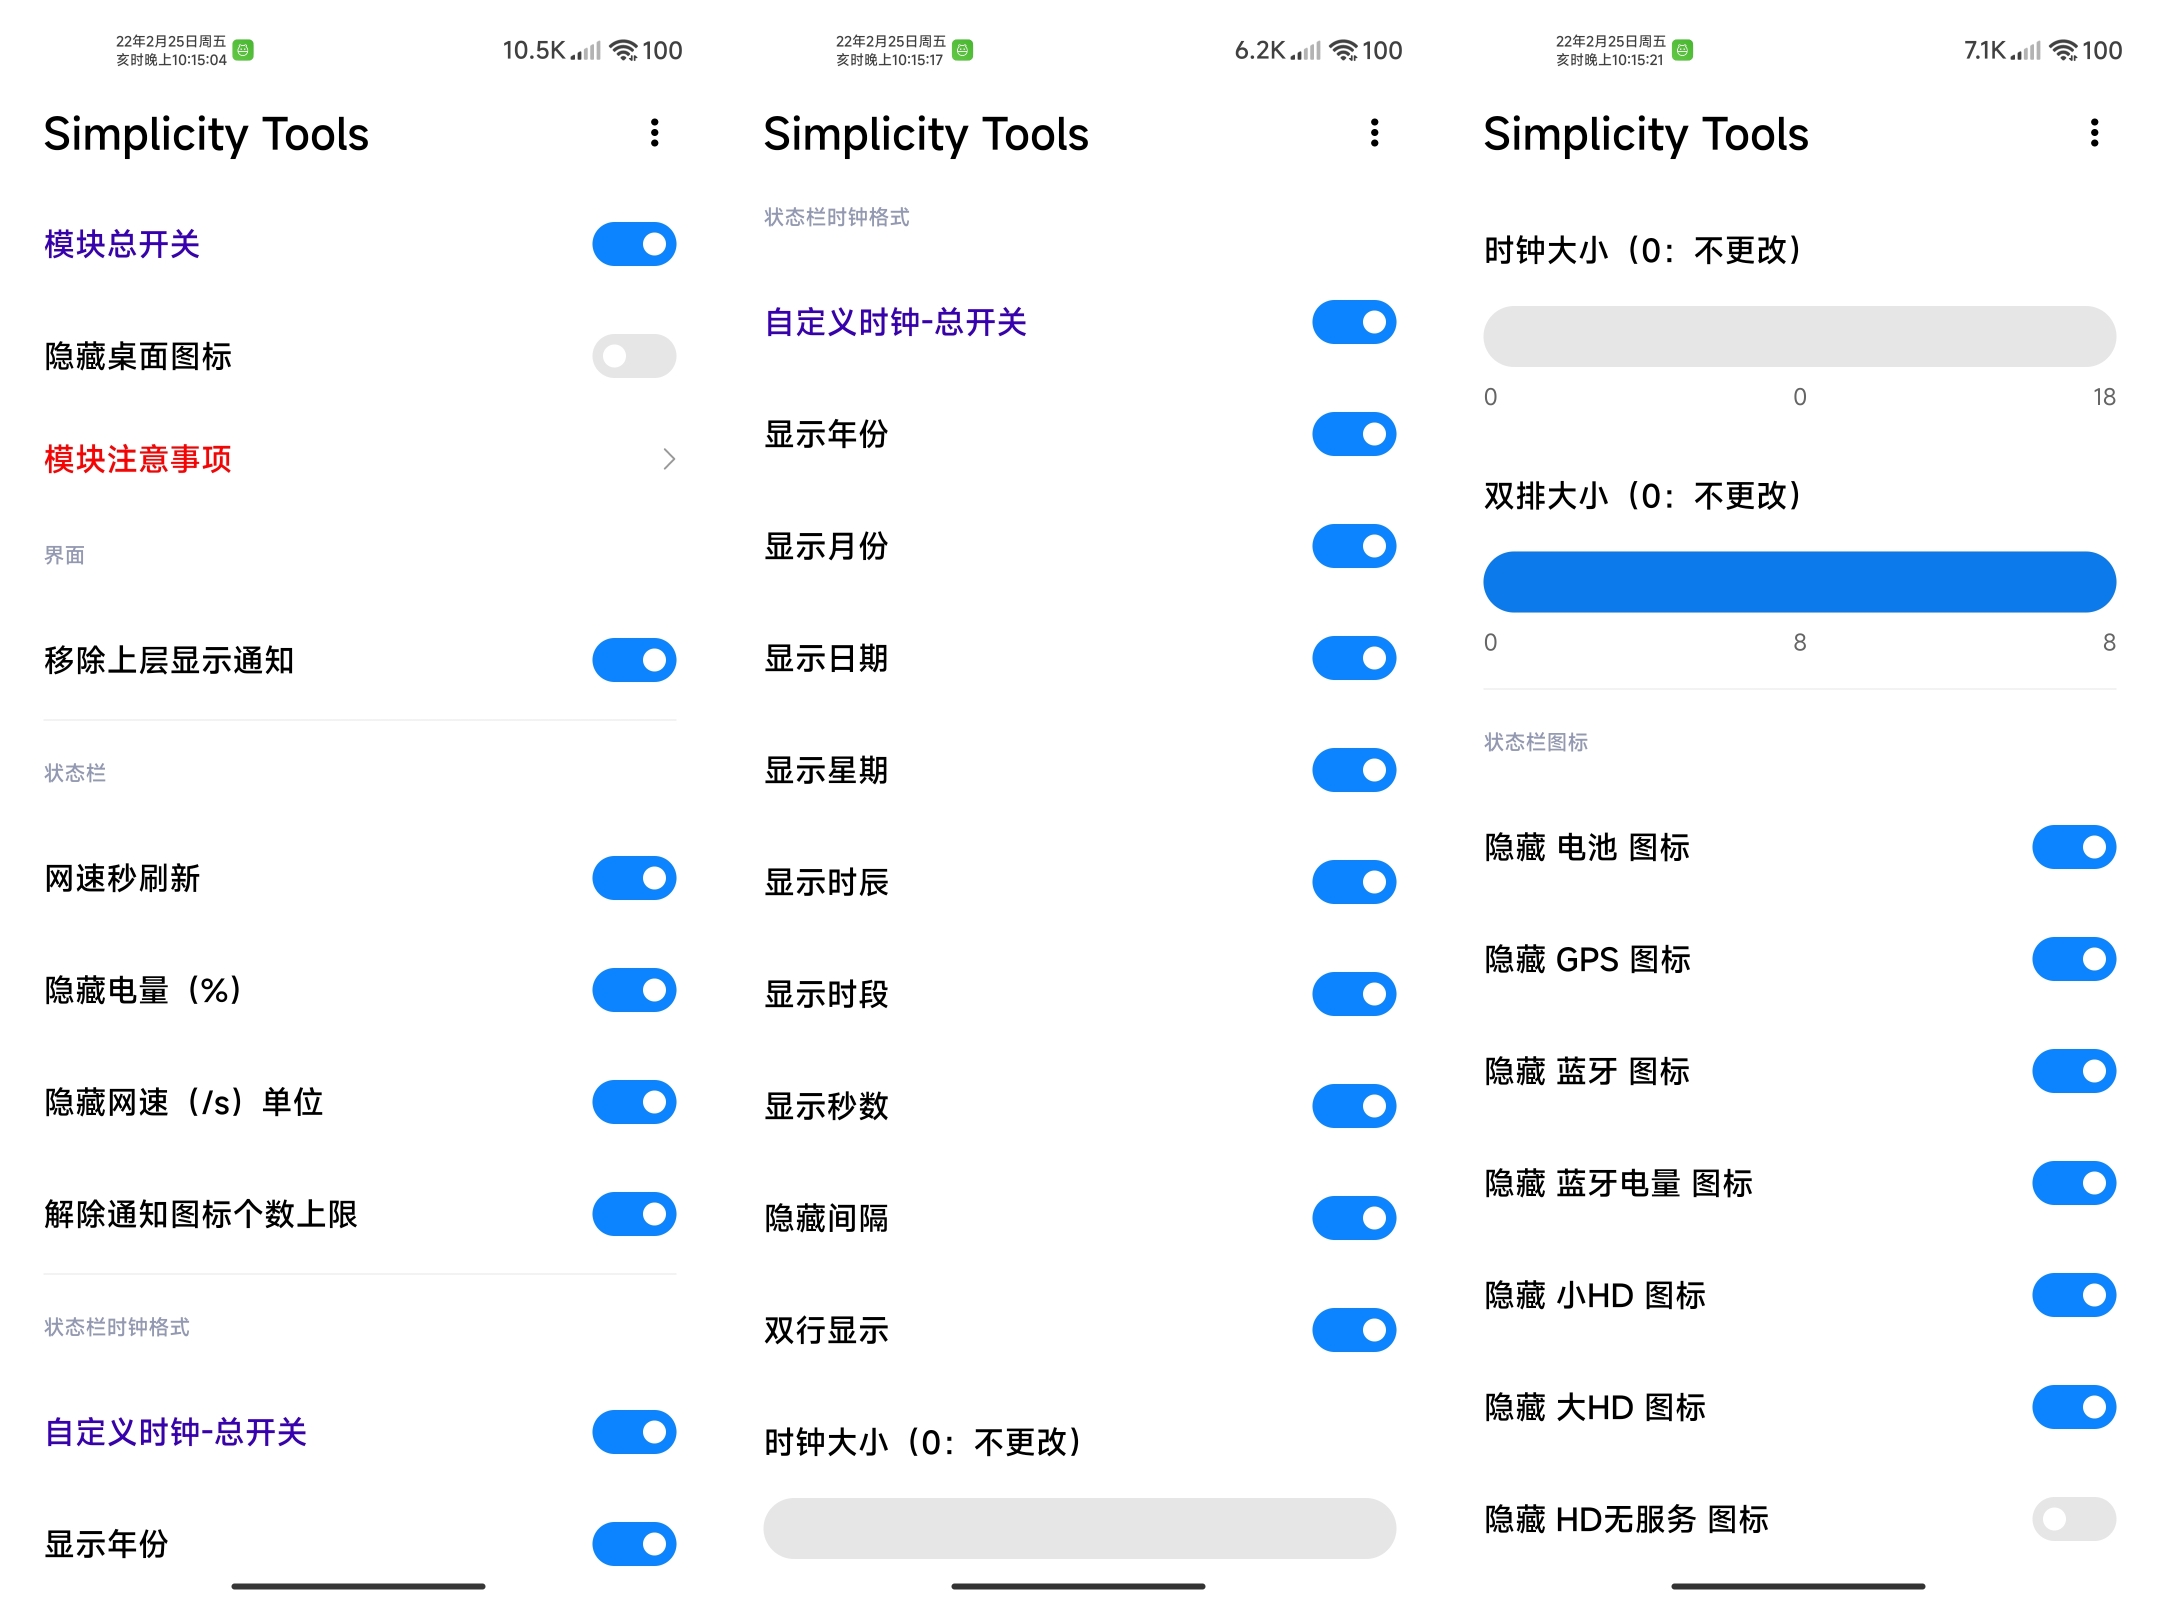Tap the Wi-Fi icon beside 7.1K speed
The width and height of the screenshot is (2160, 1600).
tap(2063, 50)
